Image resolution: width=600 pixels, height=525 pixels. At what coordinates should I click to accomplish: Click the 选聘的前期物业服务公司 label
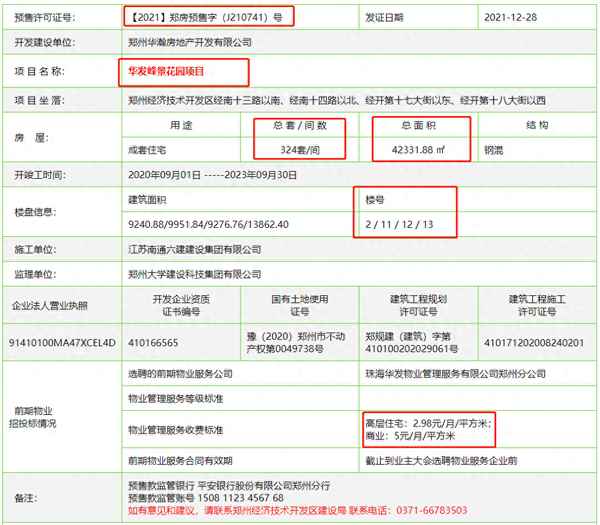(180, 374)
